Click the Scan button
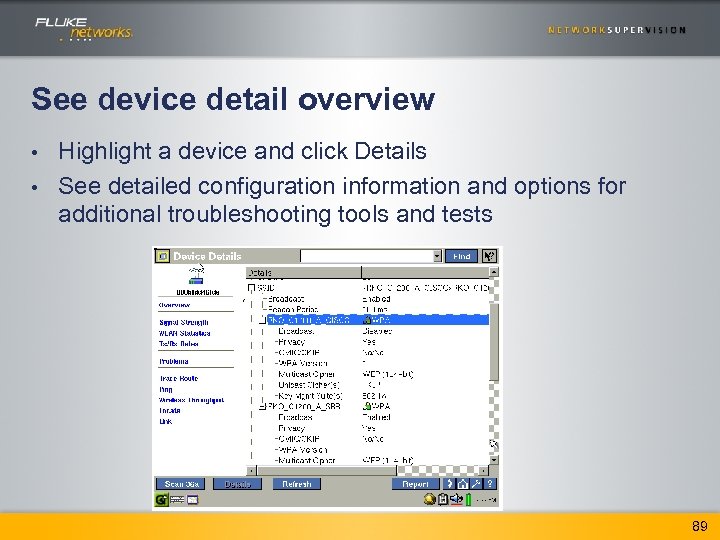Screen dimensions: 720x540 tap(181, 484)
